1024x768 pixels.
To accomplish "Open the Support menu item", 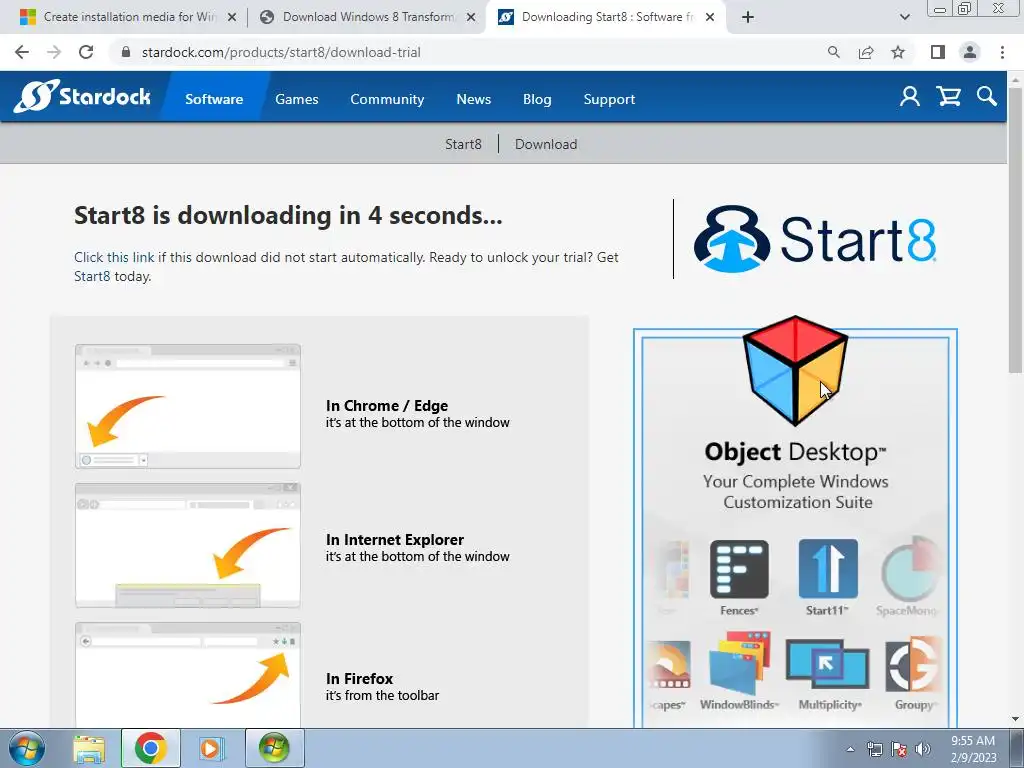I will 609,99.
